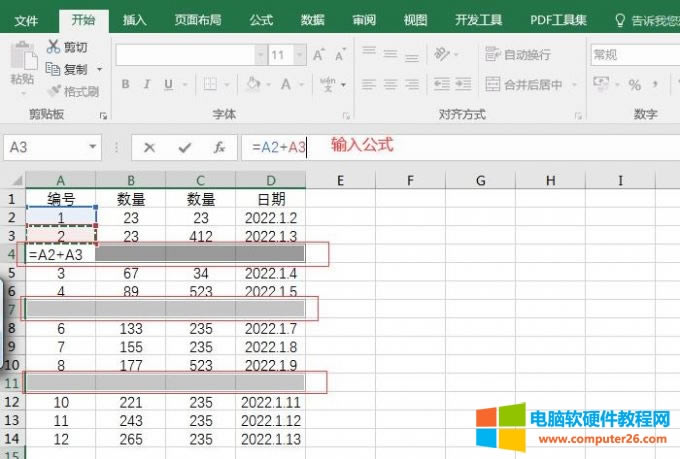Click the phonetic guide wén icon

click(x=328, y=84)
